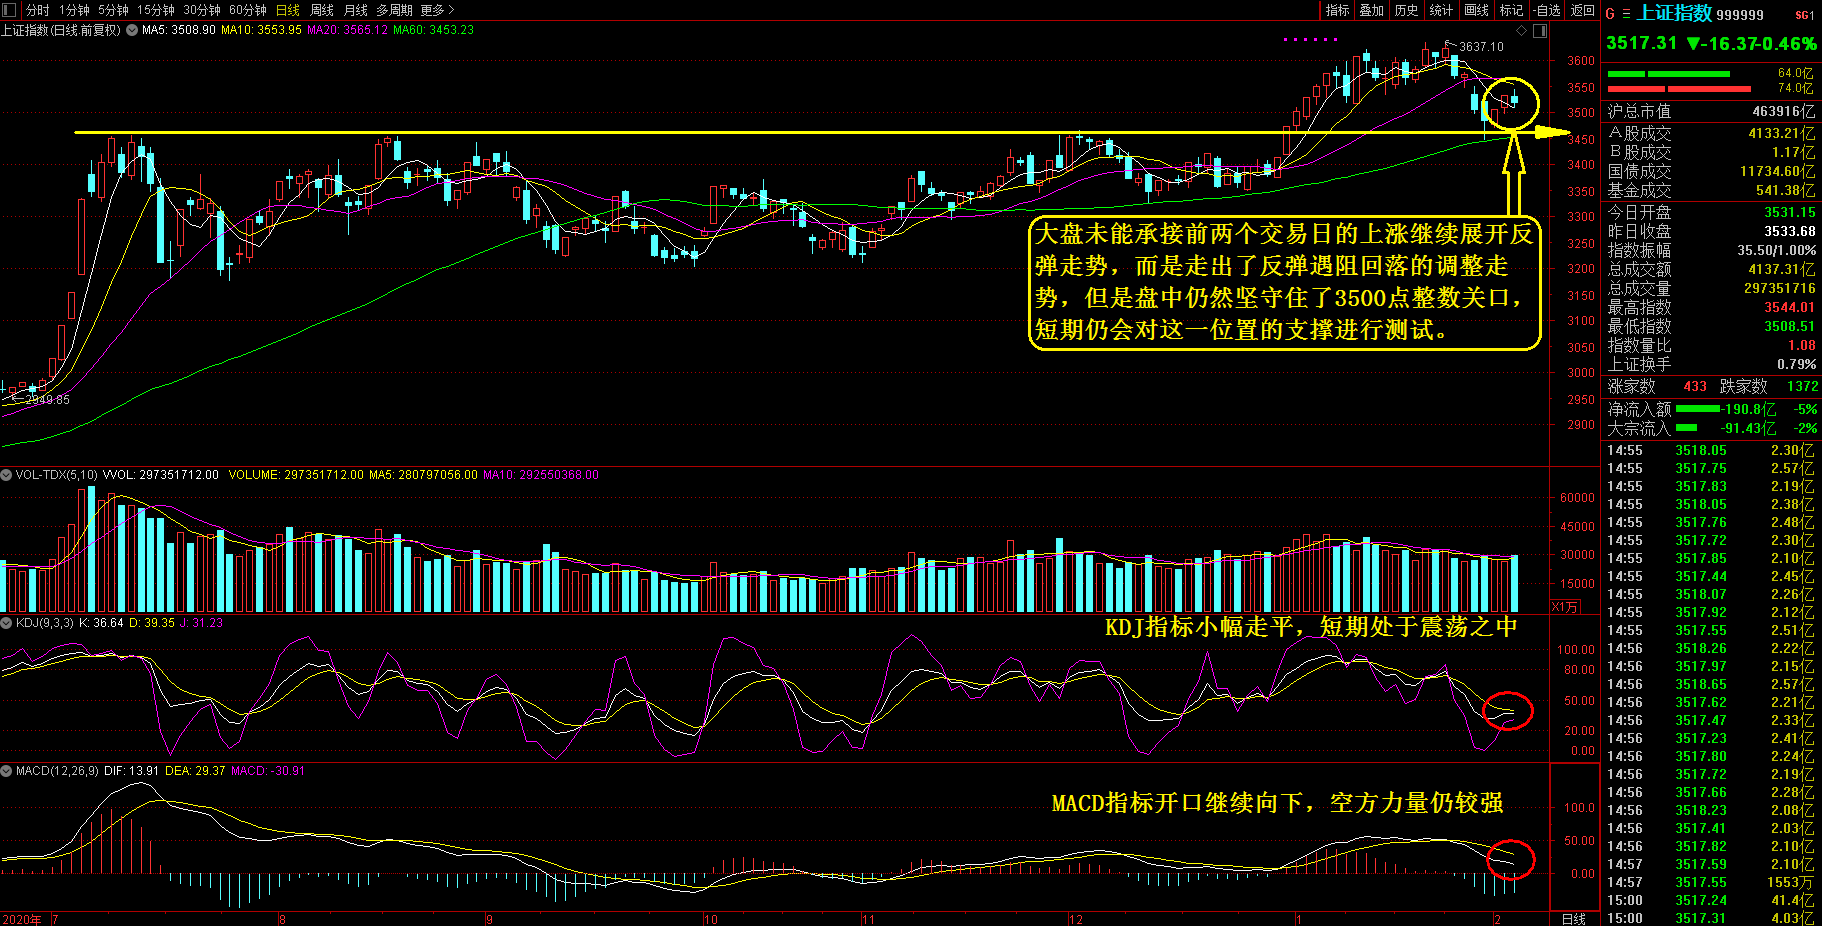The height and width of the screenshot is (926, 1822).
Task: Click the 昨日收盘 3533.68 row
Action: pyautogui.click(x=1711, y=231)
